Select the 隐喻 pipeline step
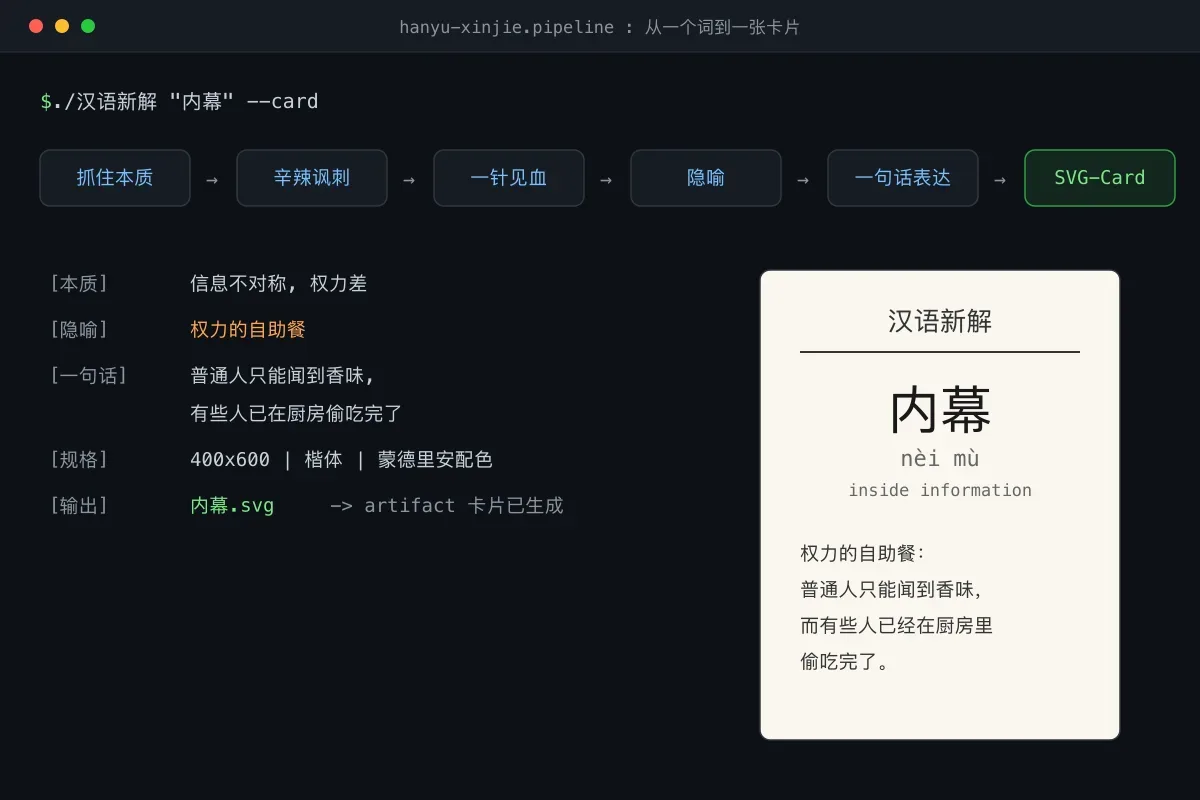 [x=706, y=178]
